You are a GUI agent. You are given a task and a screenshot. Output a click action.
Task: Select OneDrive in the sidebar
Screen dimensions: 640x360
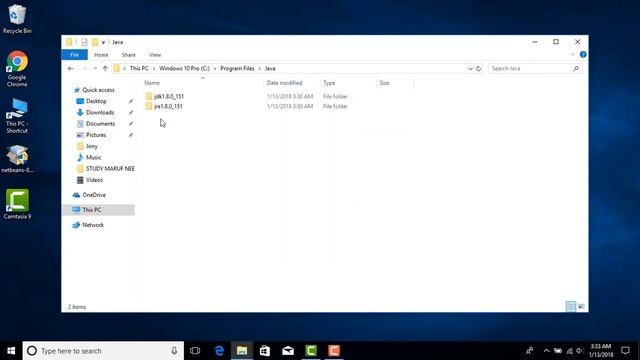94,195
